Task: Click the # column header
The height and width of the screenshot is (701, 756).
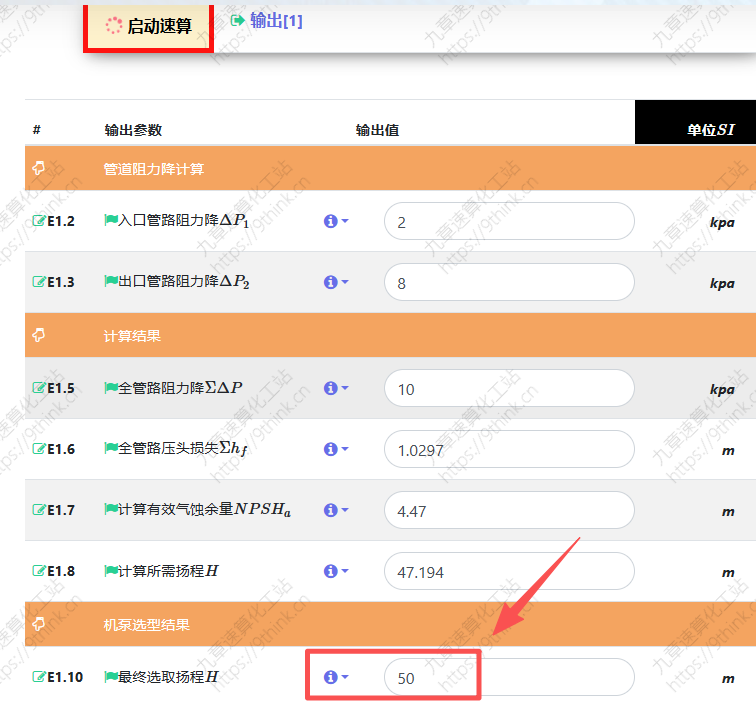Action: (x=37, y=130)
